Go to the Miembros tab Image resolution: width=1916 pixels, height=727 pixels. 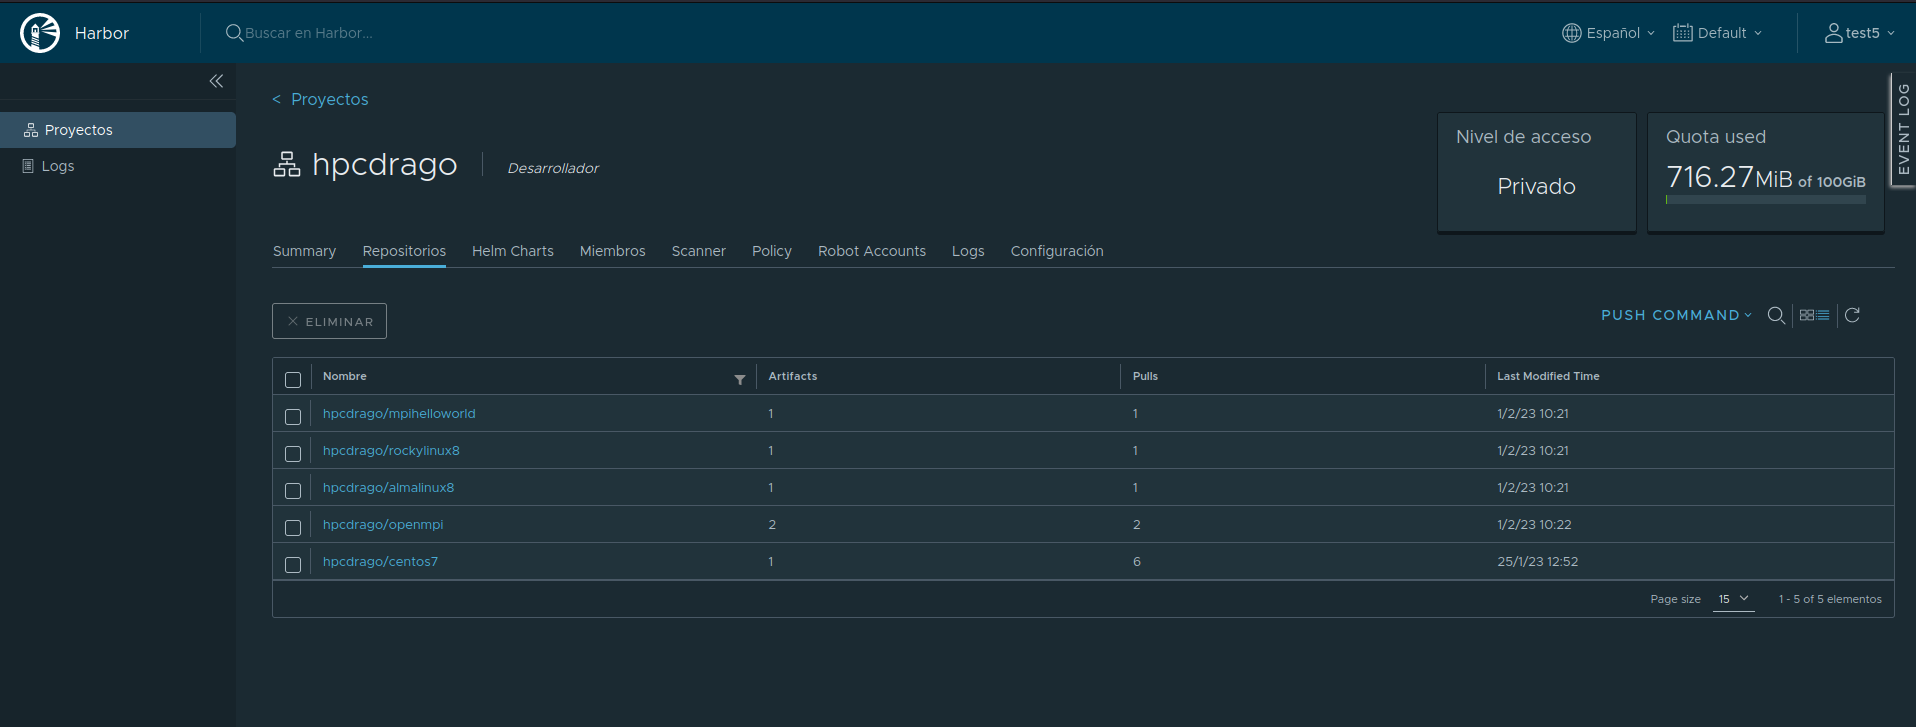tap(613, 251)
